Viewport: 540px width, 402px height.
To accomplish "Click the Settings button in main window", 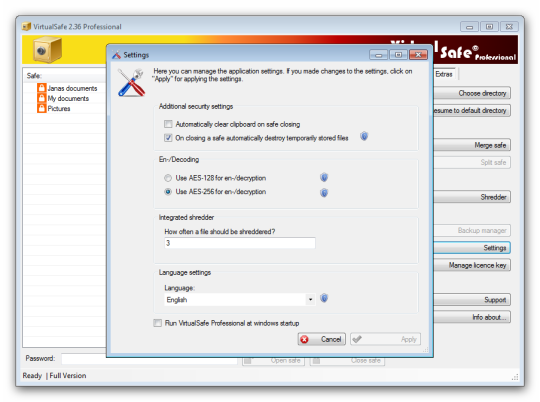I will [472, 248].
